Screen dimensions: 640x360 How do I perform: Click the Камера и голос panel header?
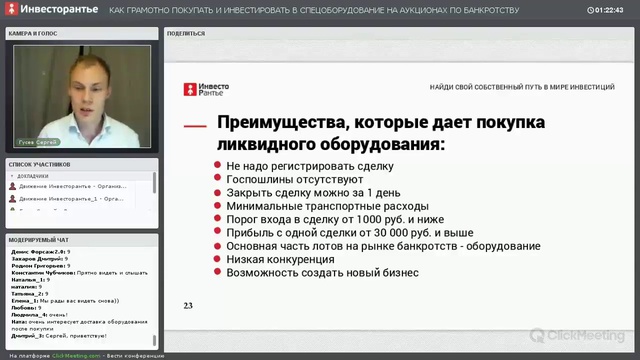pyautogui.click(x=82, y=33)
